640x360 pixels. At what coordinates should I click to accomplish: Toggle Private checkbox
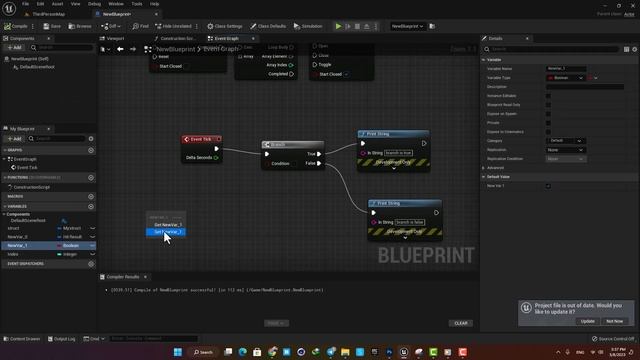coord(548,123)
